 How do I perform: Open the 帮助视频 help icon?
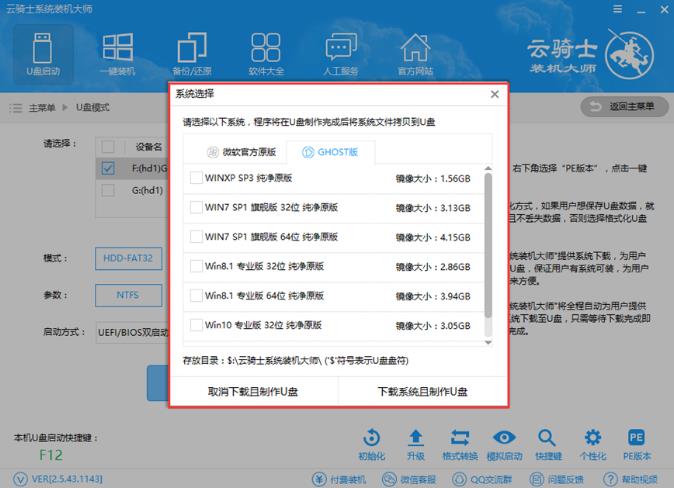click(610, 479)
